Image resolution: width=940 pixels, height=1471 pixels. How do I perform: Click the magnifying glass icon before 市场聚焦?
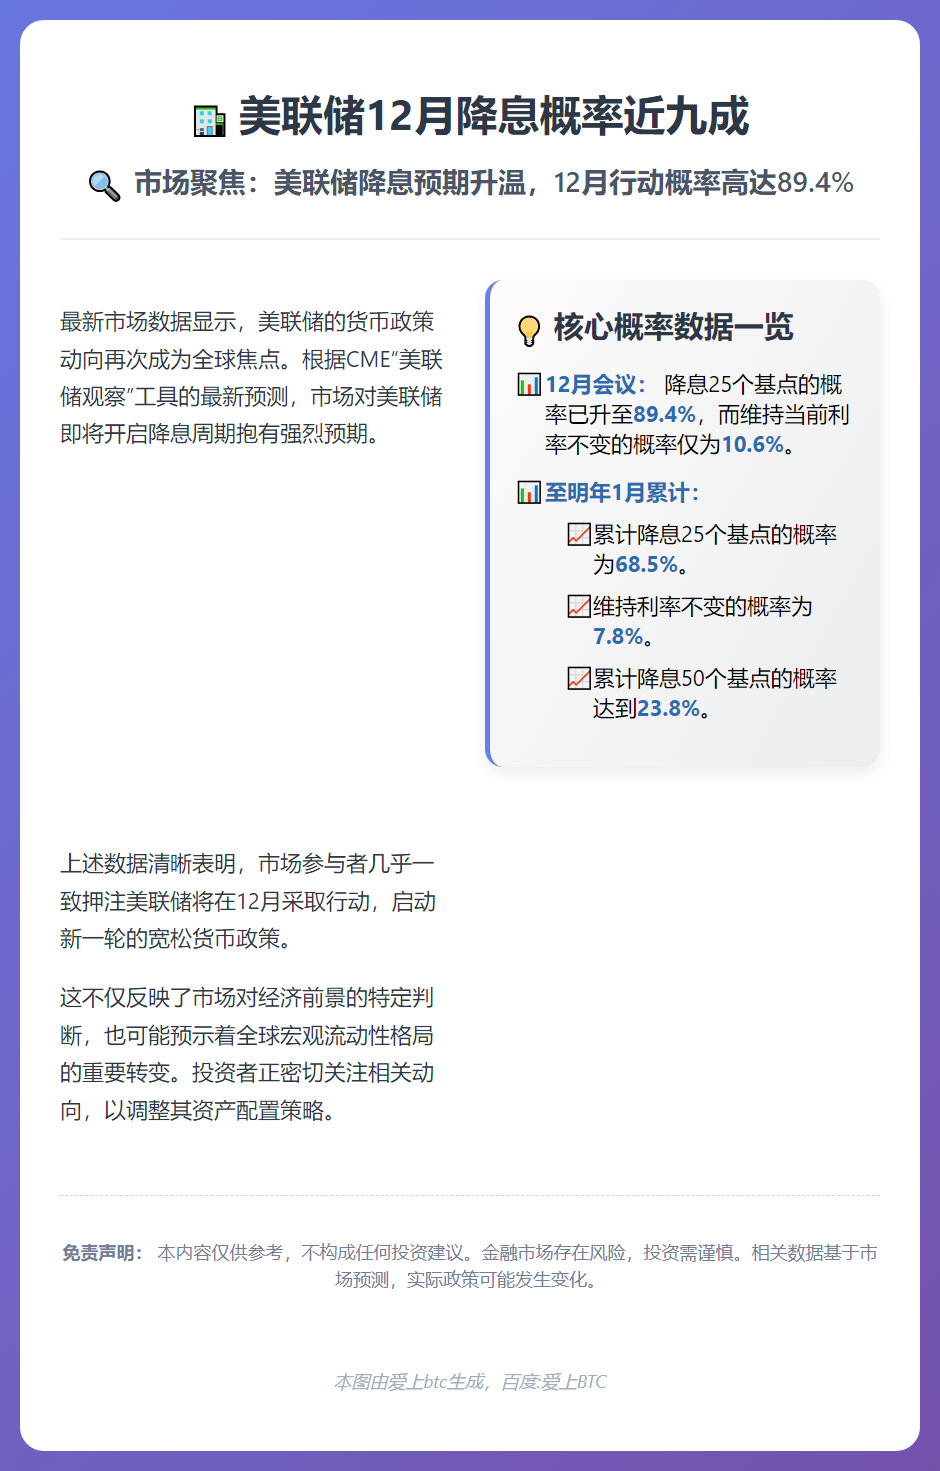pyautogui.click(x=105, y=185)
